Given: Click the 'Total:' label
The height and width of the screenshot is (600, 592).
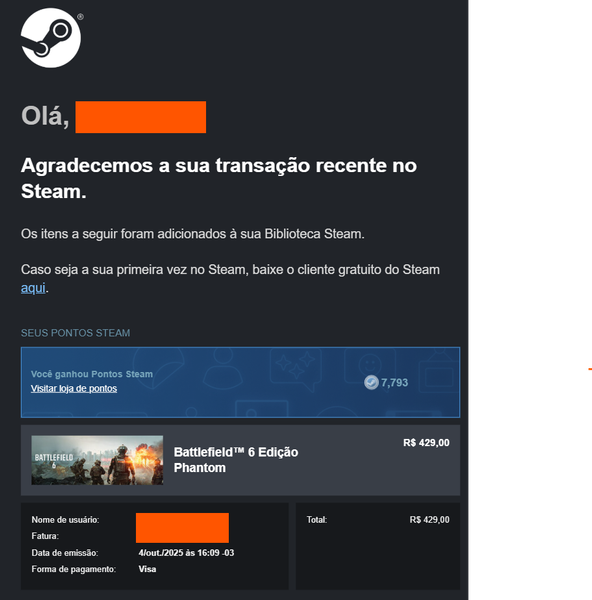Looking at the screenshot, I should [317, 520].
